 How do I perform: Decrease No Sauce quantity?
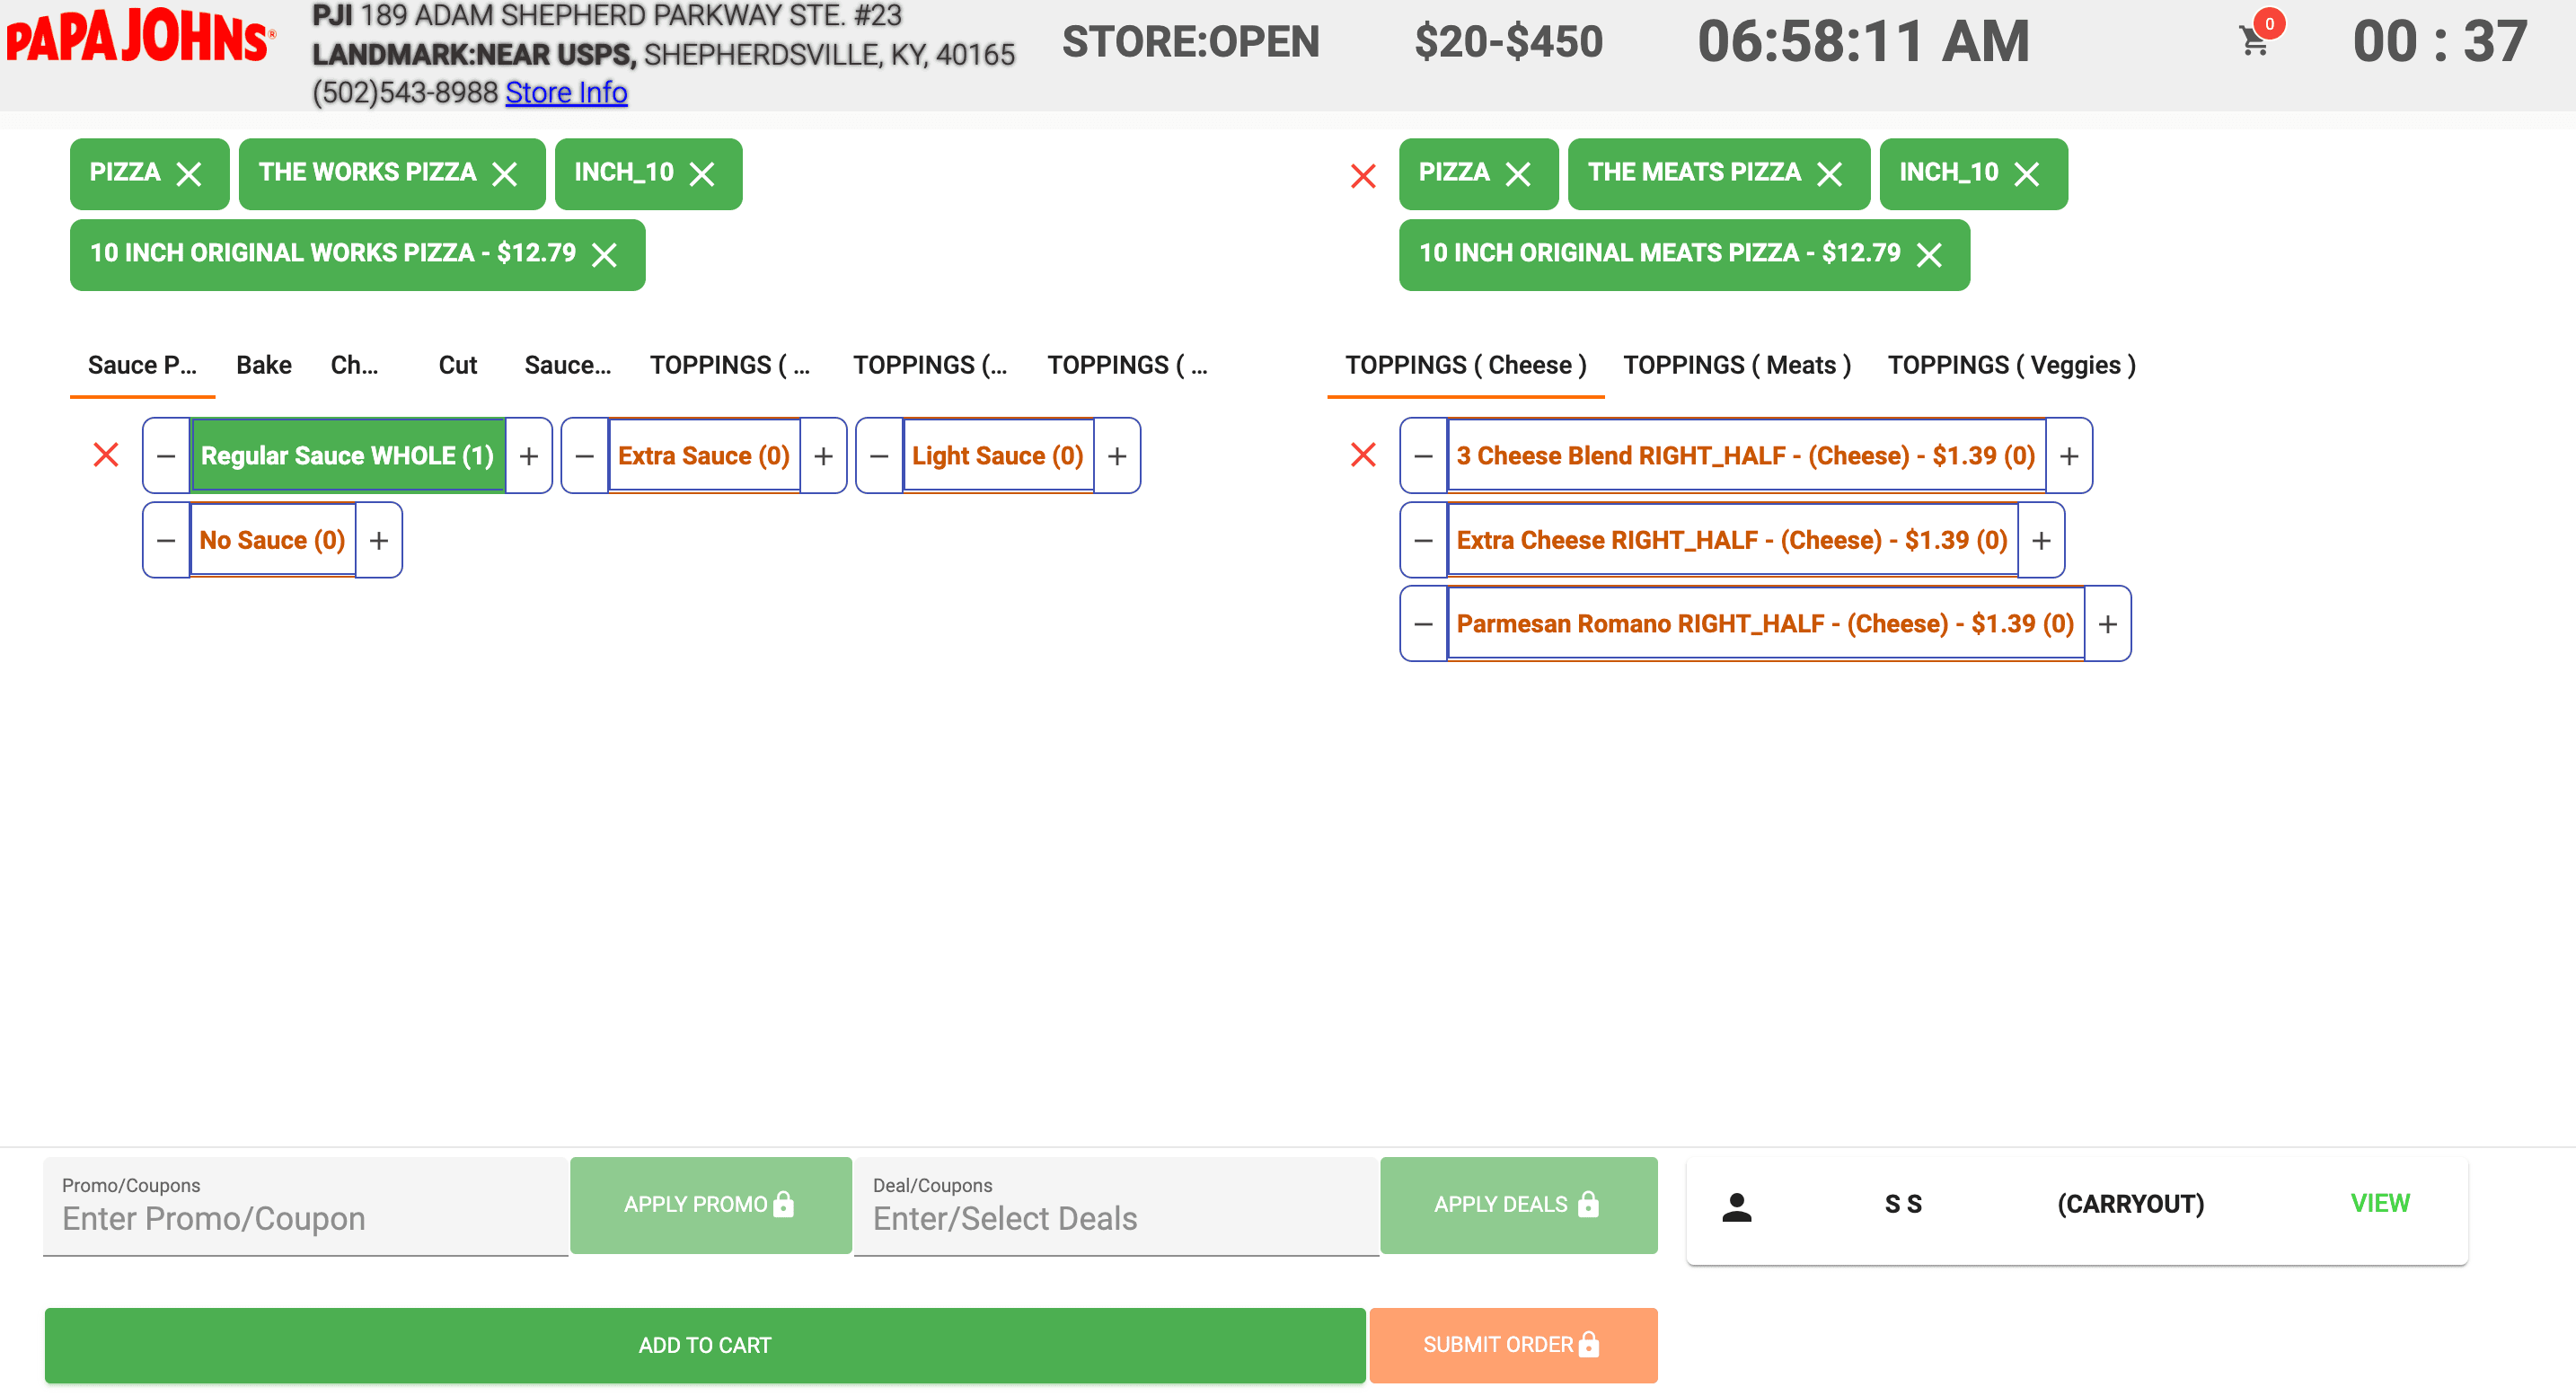tap(166, 541)
